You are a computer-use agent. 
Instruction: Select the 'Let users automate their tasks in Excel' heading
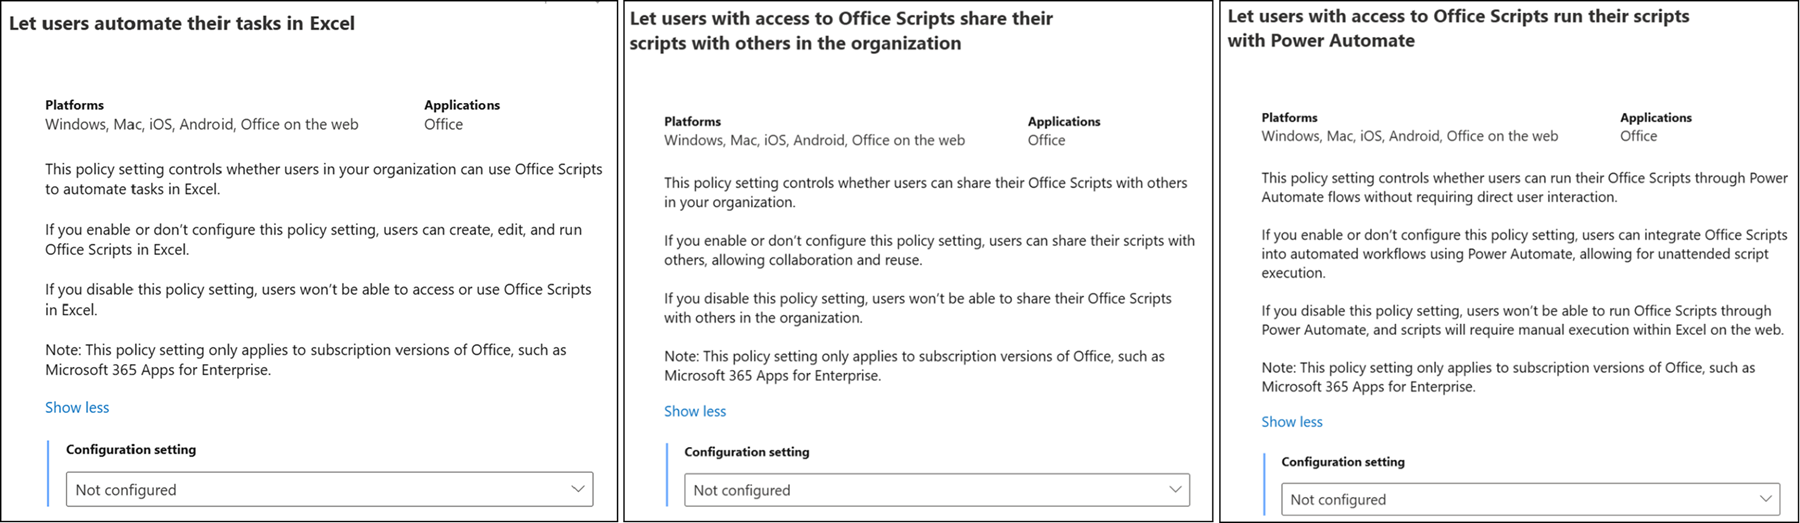pos(182,23)
